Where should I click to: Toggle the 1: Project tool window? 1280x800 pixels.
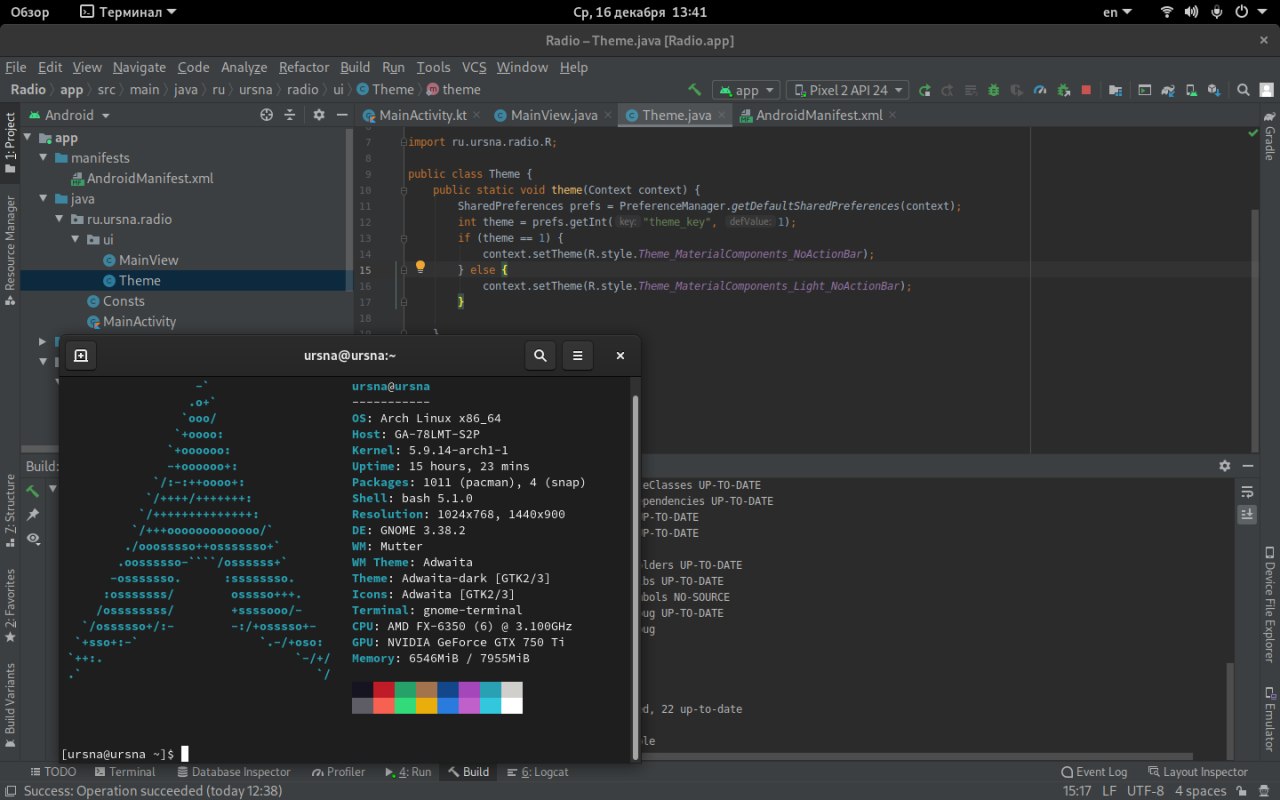click(10, 142)
